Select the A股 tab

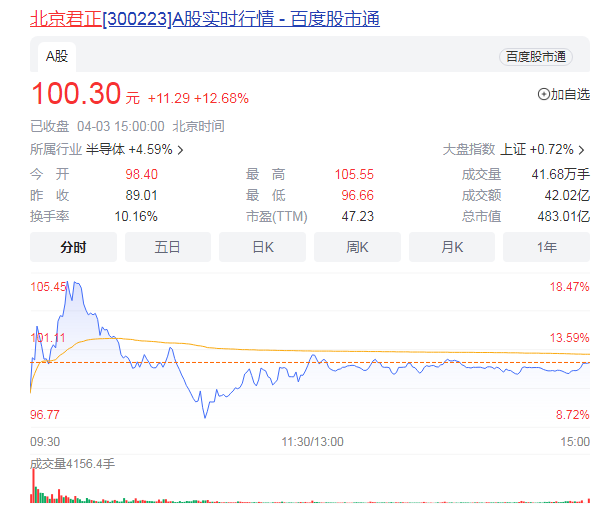click(56, 57)
